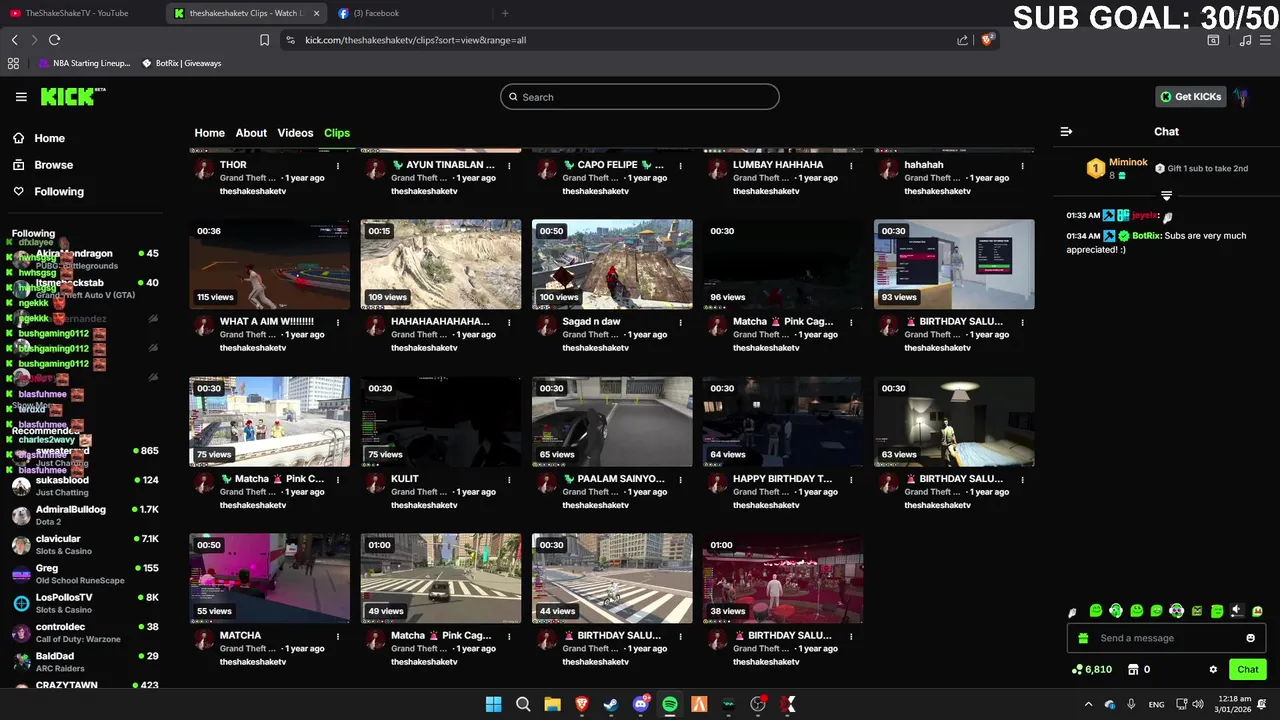Reload the page
The width and height of the screenshot is (1280, 720).
click(x=54, y=40)
